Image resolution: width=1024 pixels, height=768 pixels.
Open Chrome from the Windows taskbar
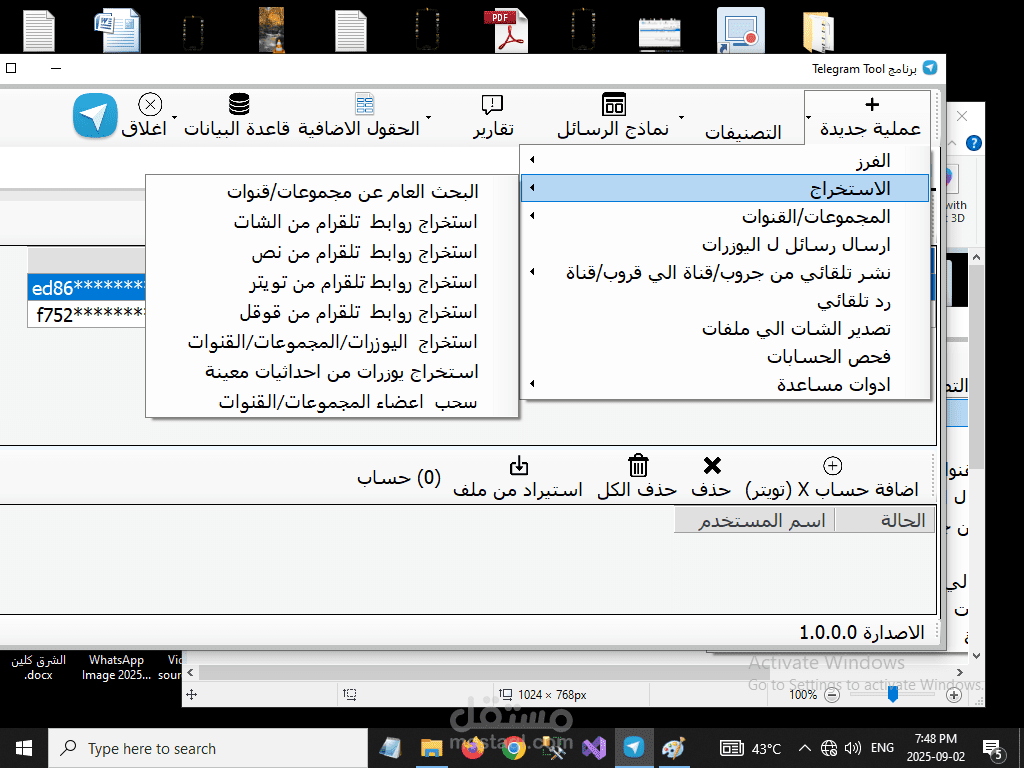(514, 748)
